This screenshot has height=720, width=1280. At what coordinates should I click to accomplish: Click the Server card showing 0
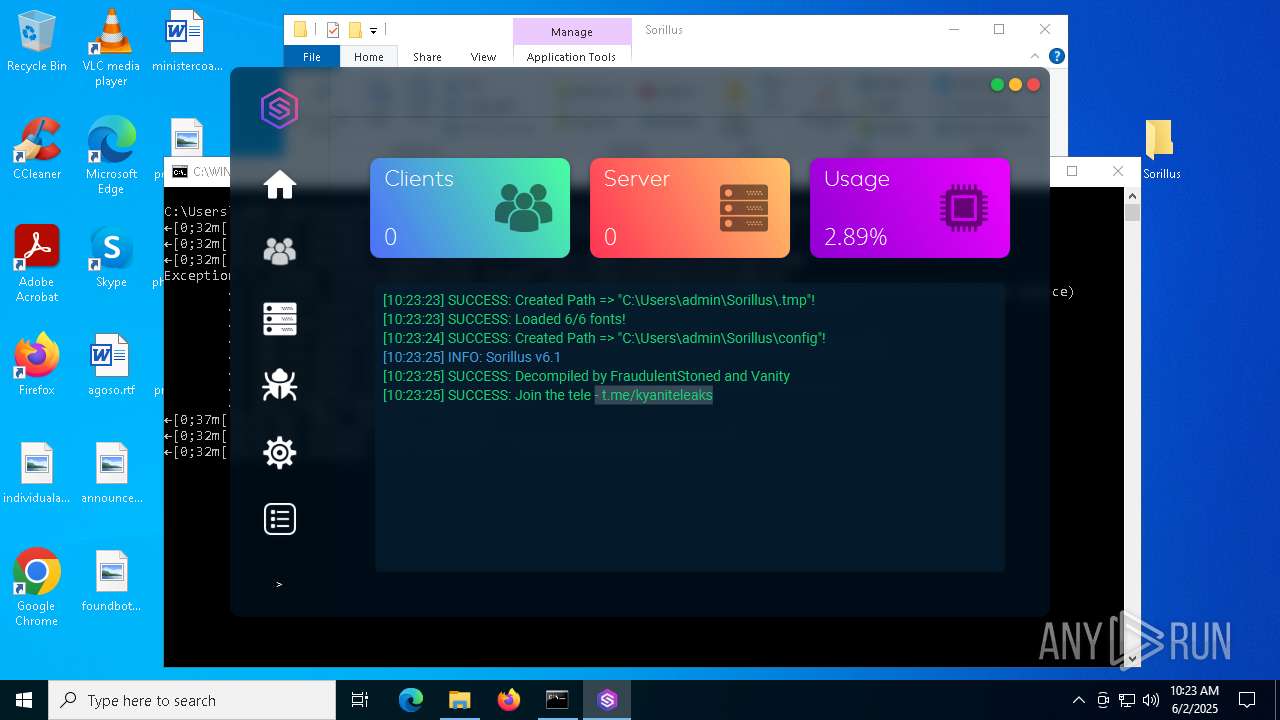pos(690,208)
